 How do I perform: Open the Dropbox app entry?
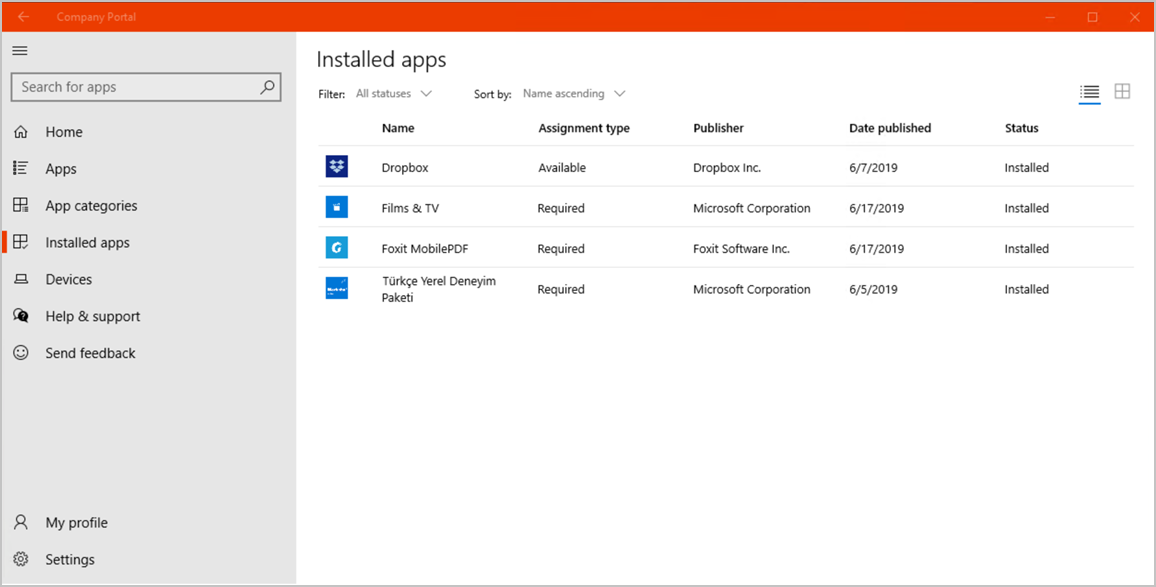click(x=725, y=167)
